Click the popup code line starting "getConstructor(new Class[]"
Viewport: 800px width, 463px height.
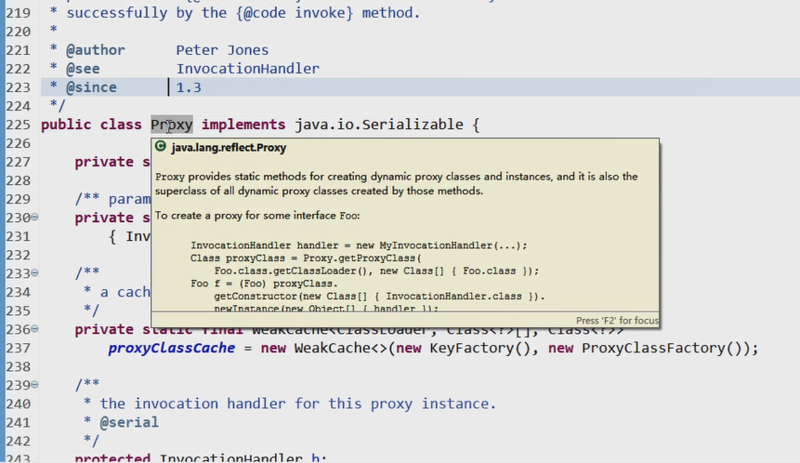pos(380,297)
